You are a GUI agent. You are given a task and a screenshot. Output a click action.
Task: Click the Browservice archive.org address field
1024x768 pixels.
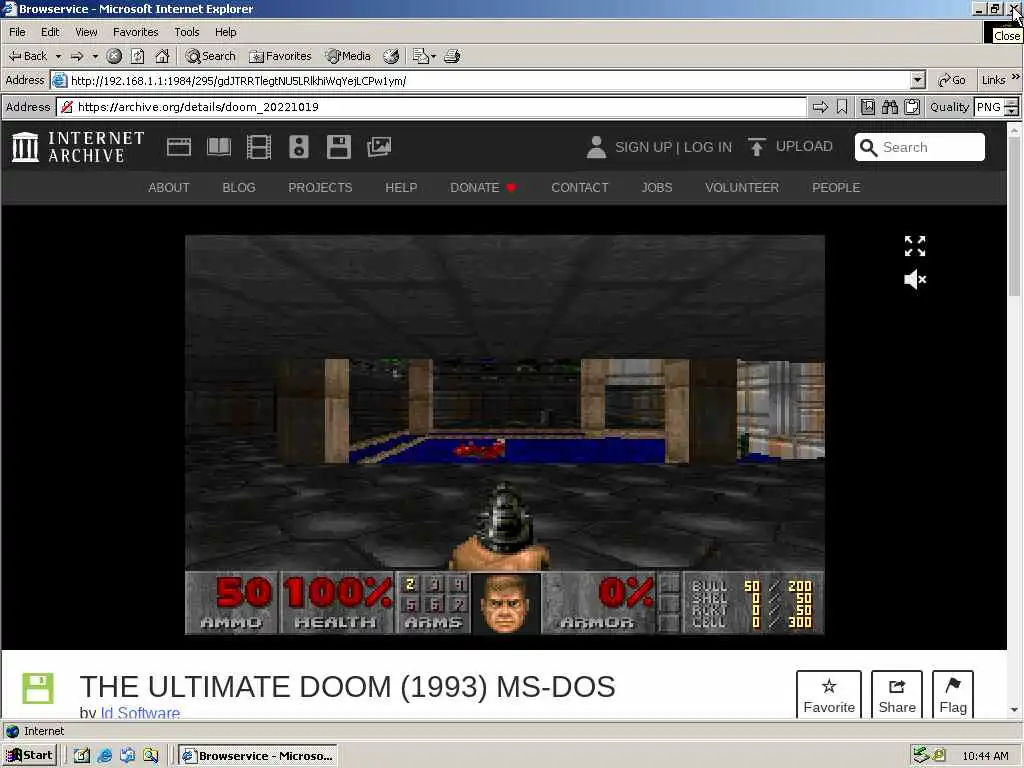click(431, 107)
